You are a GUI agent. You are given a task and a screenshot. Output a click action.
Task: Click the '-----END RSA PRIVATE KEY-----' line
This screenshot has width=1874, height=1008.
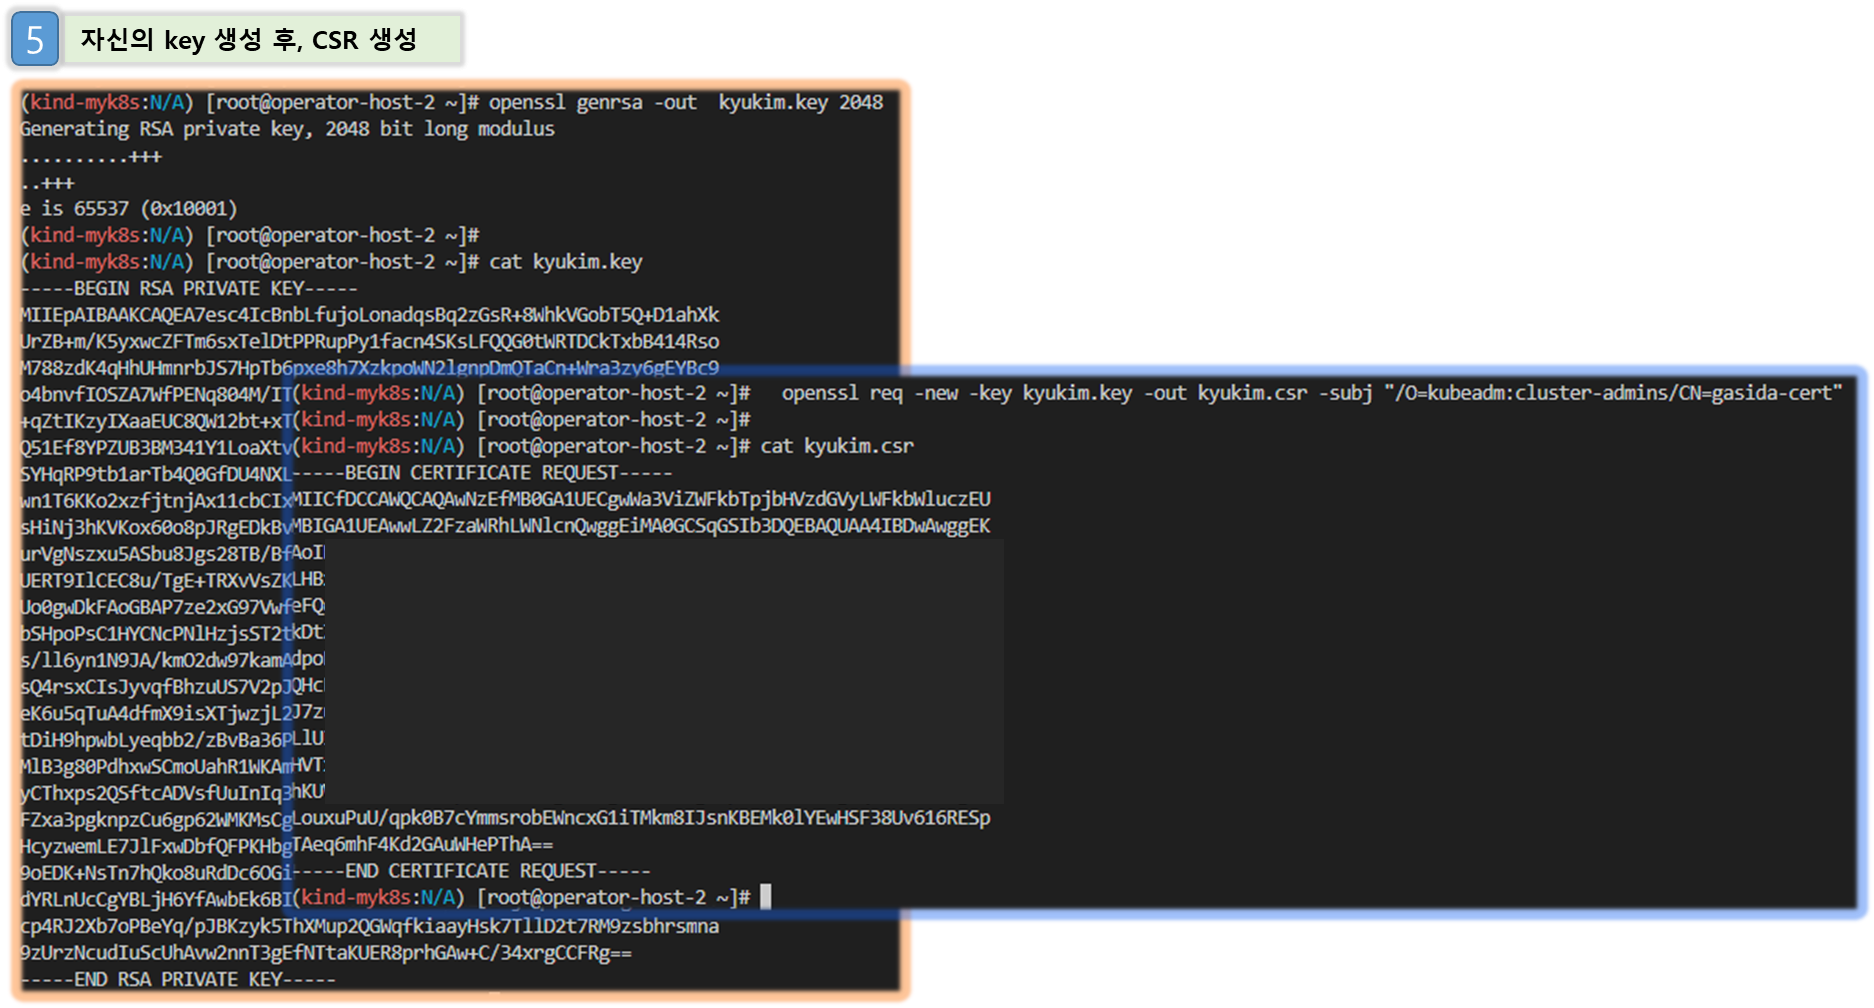coord(178,979)
